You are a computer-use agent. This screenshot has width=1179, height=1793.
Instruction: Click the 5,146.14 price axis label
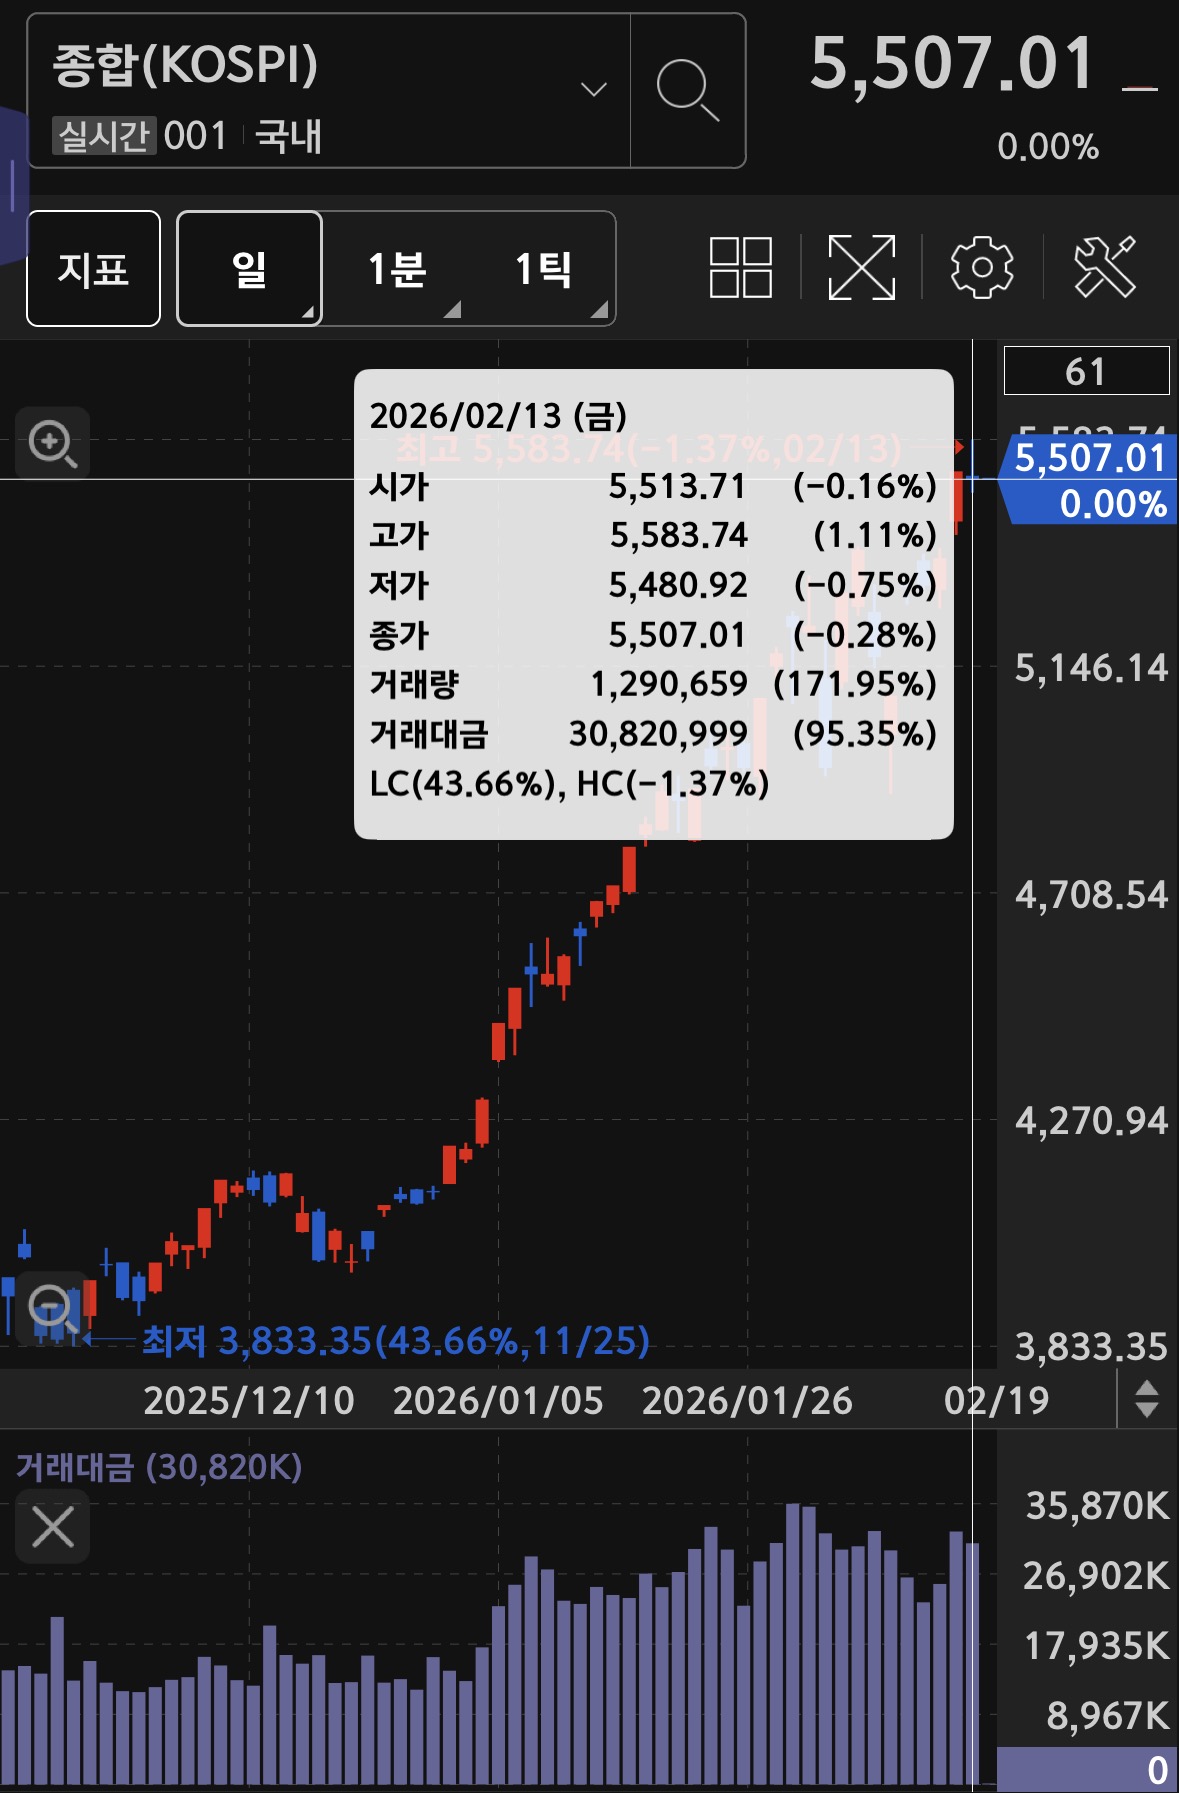point(1091,668)
